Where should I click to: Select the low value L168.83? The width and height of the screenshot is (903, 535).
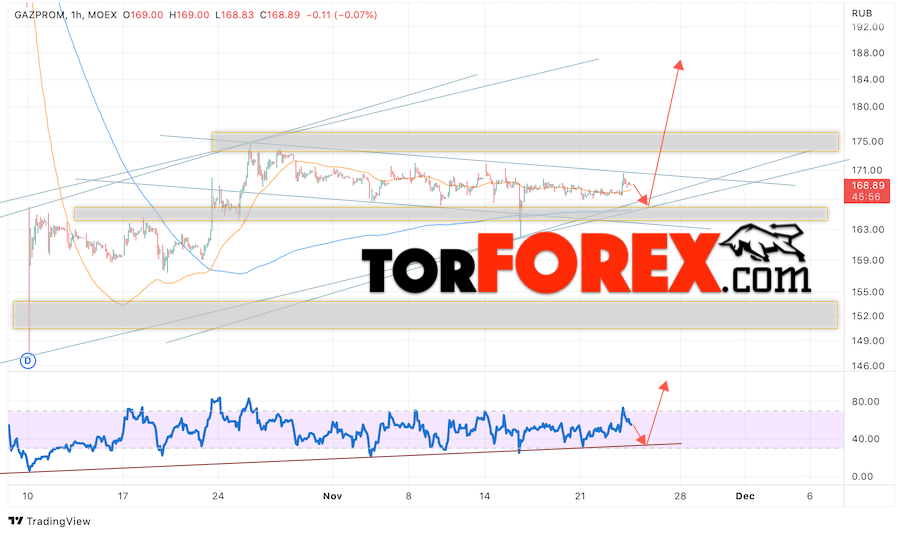tap(234, 15)
